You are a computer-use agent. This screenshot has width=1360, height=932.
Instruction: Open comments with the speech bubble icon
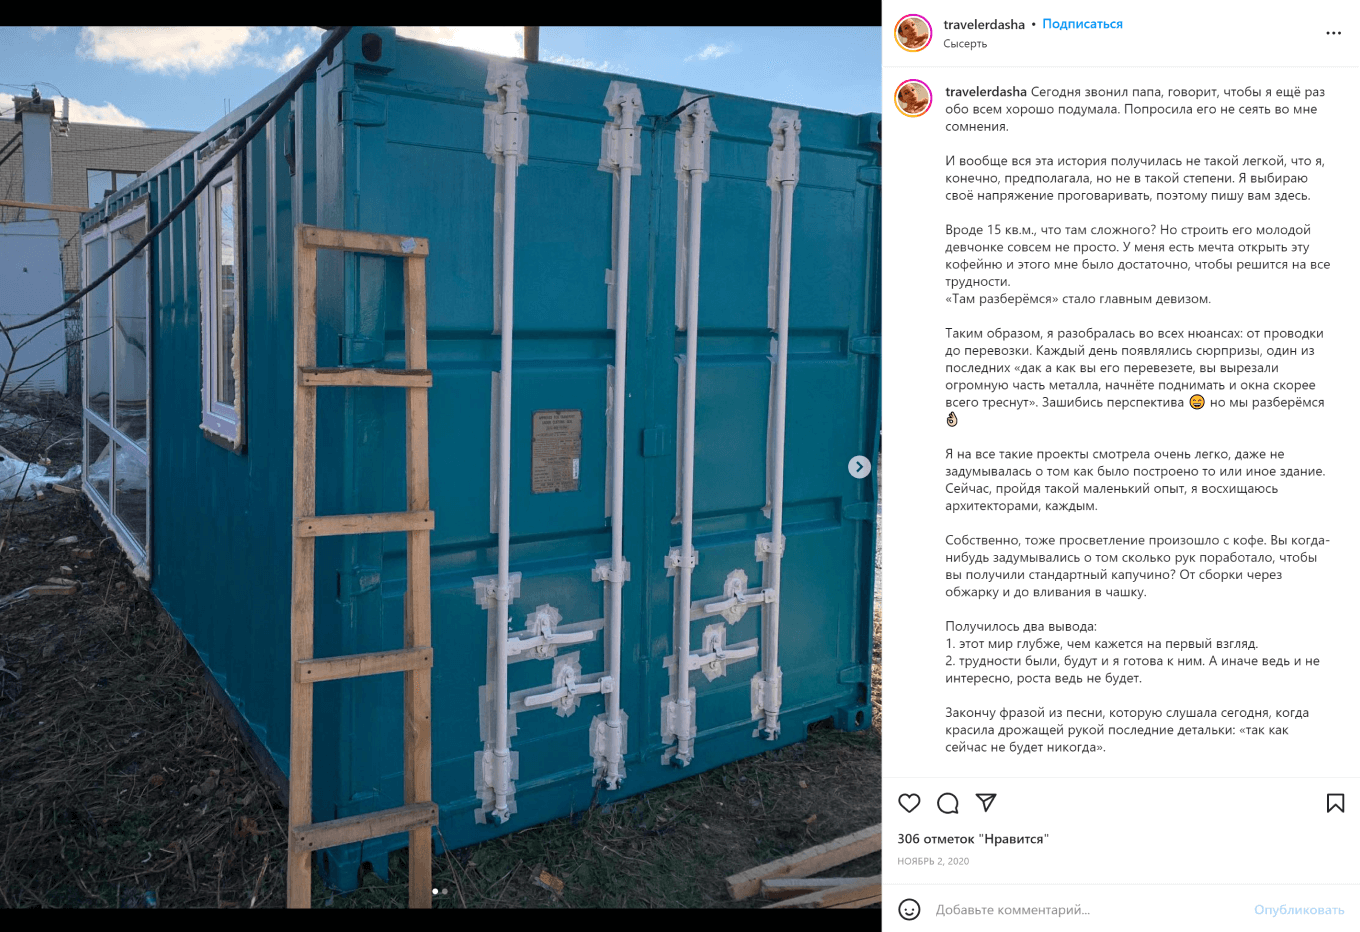tap(948, 803)
